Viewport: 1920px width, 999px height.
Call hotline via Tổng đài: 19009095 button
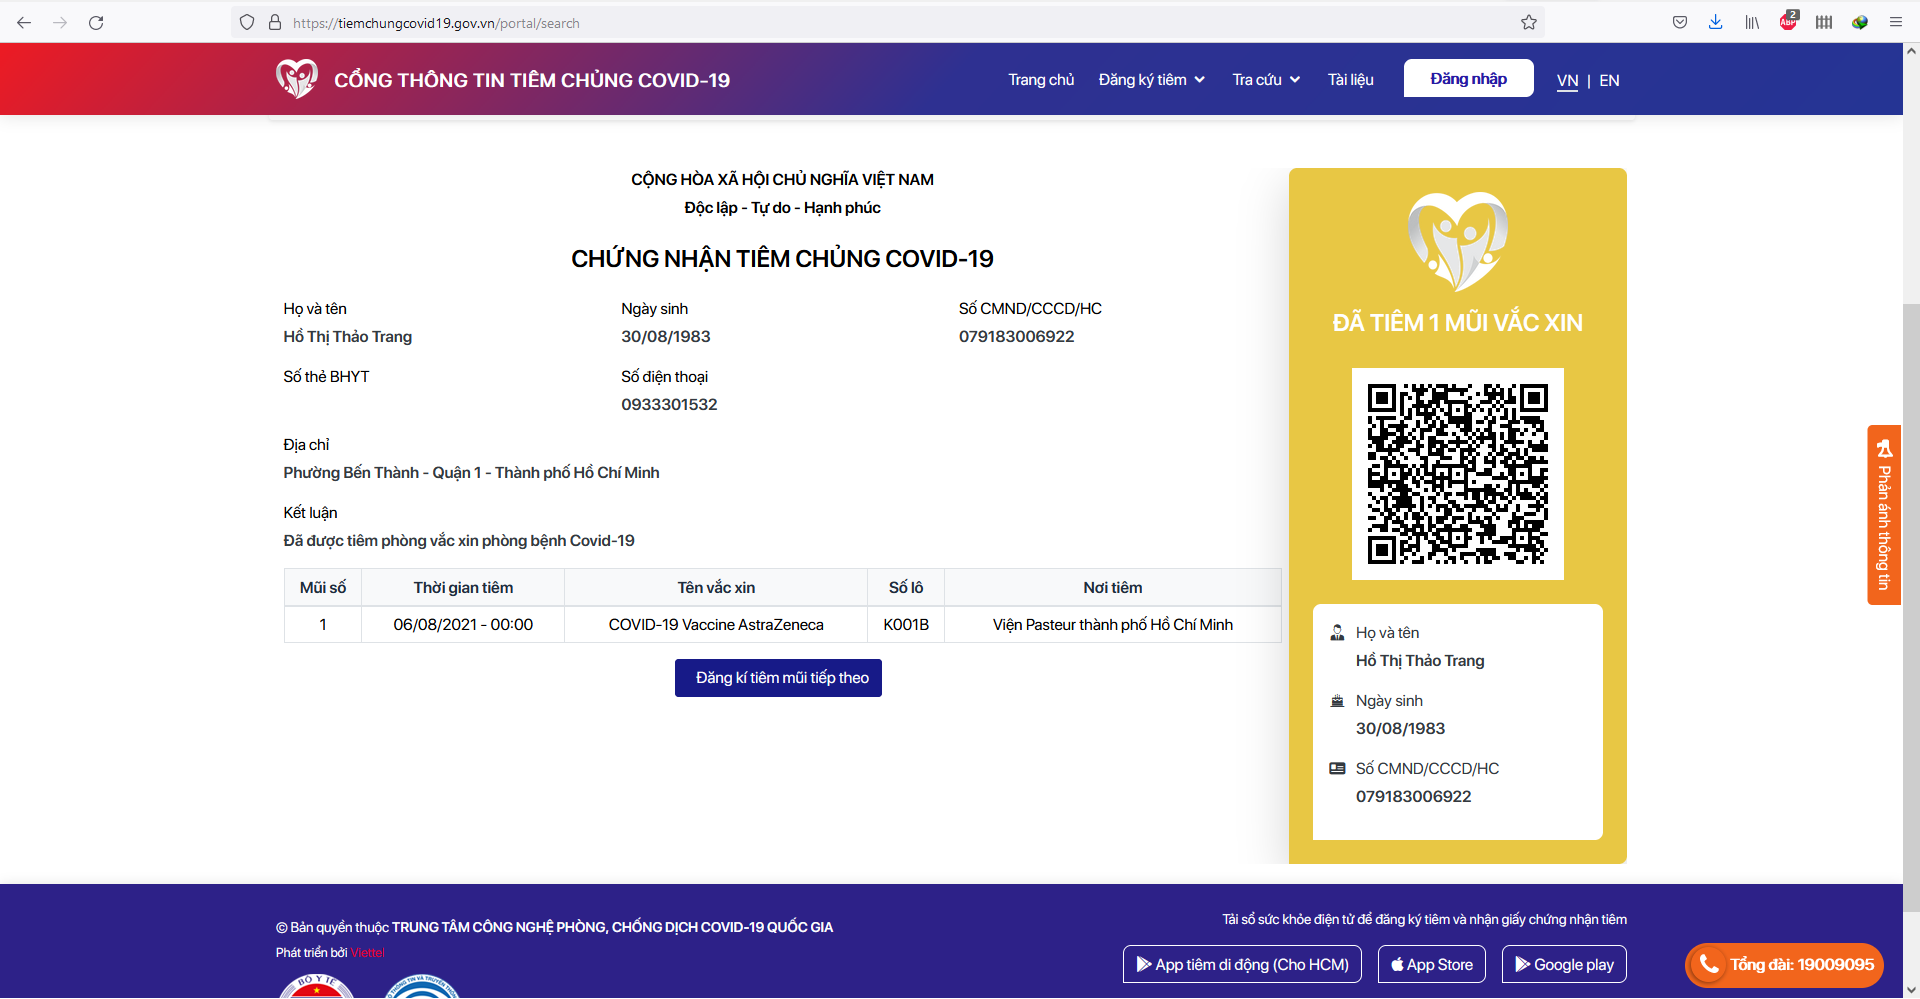1784,964
